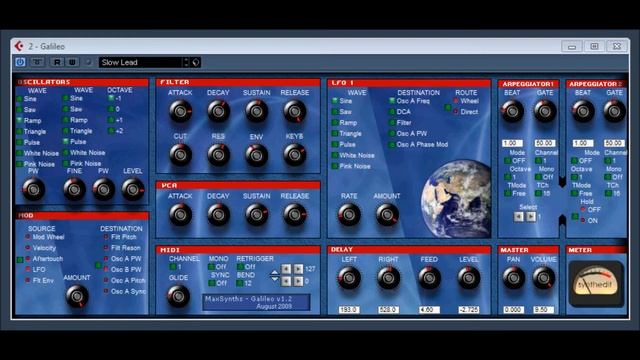The width and height of the screenshot is (640, 360).
Task: Open the Slow Lead preset name field
Action: tap(140, 62)
